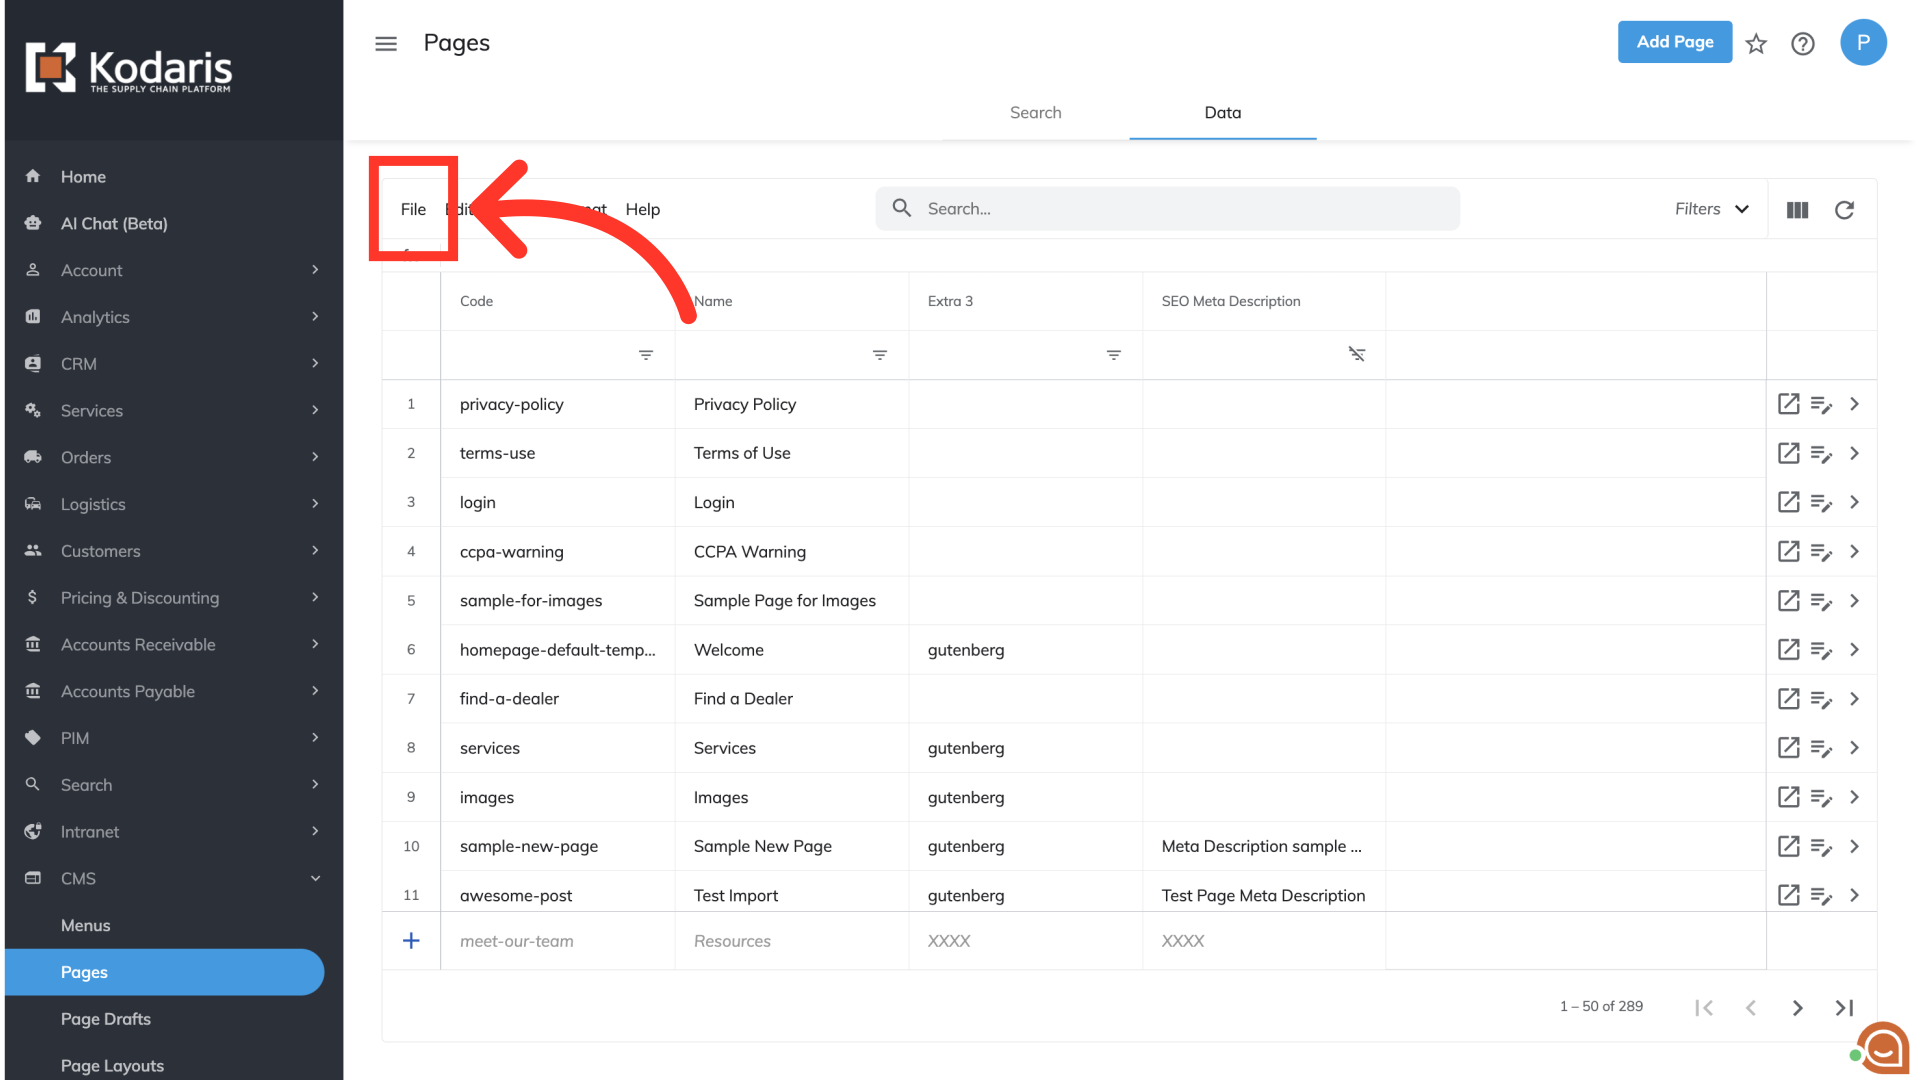Expand the Filters dropdown

(x=1711, y=209)
